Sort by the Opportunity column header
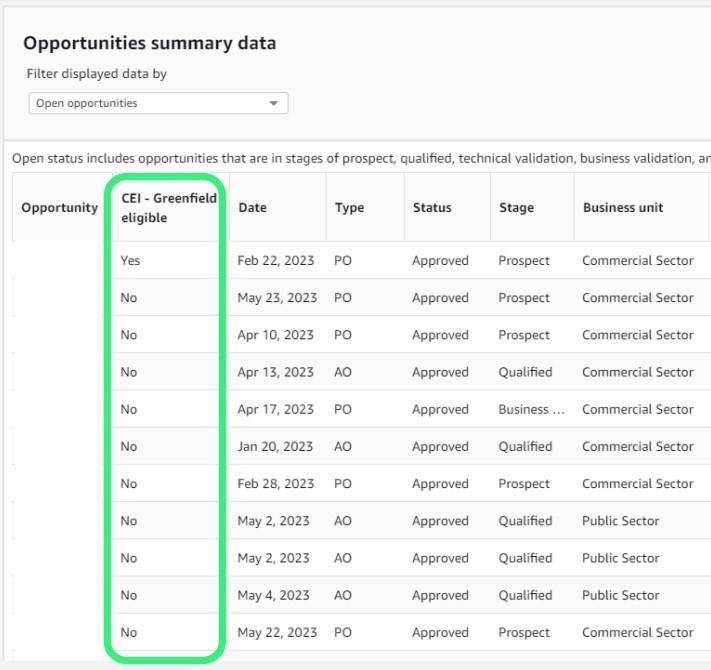Image resolution: width=711 pixels, height=670 pixels. tap(59, 208)
